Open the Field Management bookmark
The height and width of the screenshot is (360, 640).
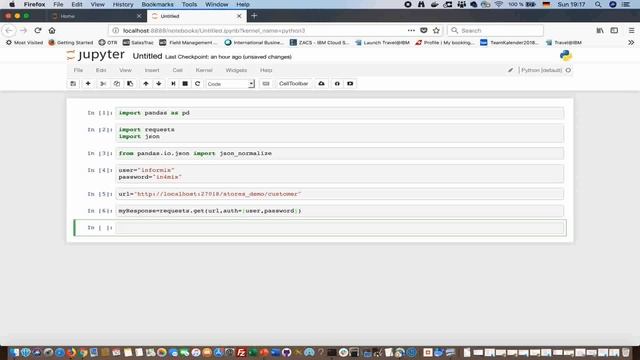pos(189,42)
